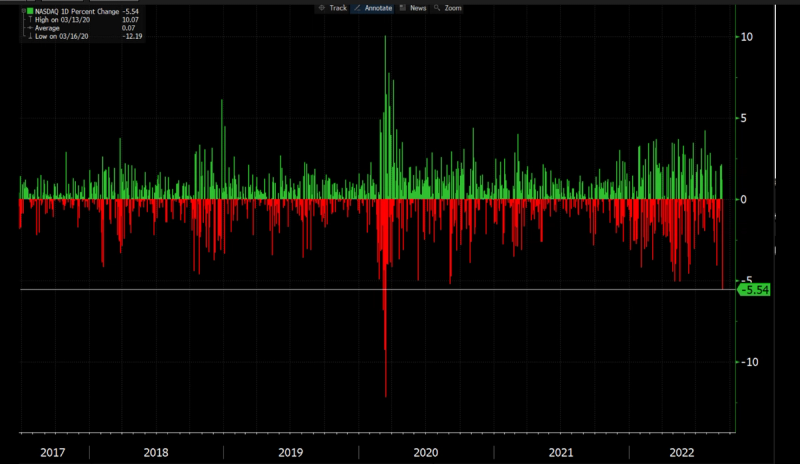800x464 pixels.
Task: Click the -5.54 value tag on the axis
Action: point(755,290)
